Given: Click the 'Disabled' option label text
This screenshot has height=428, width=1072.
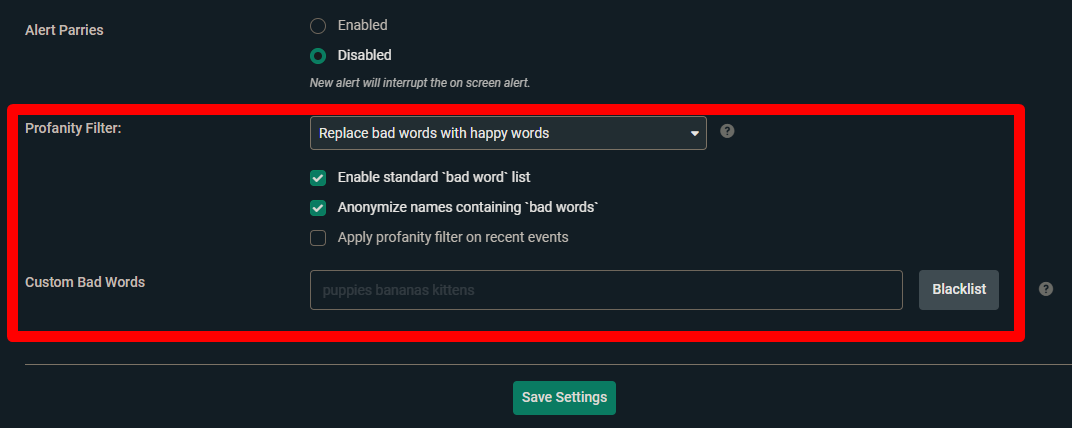Looking at the screenshot, I should click(x=364, y=55).
